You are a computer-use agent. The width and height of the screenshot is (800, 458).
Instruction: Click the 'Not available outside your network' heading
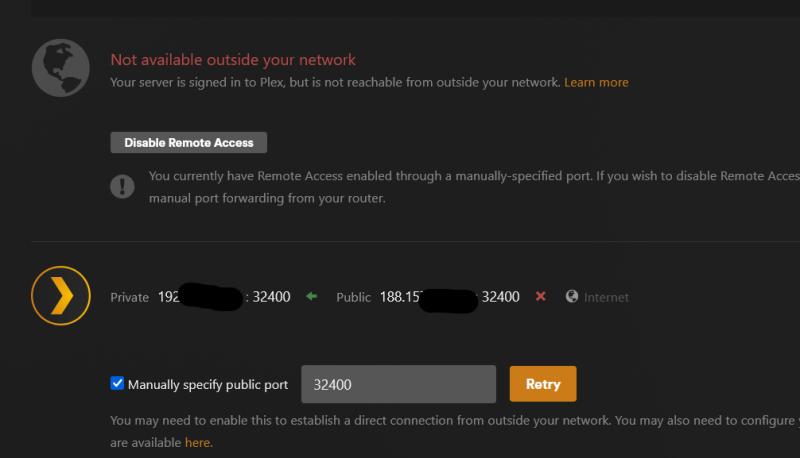233,60
